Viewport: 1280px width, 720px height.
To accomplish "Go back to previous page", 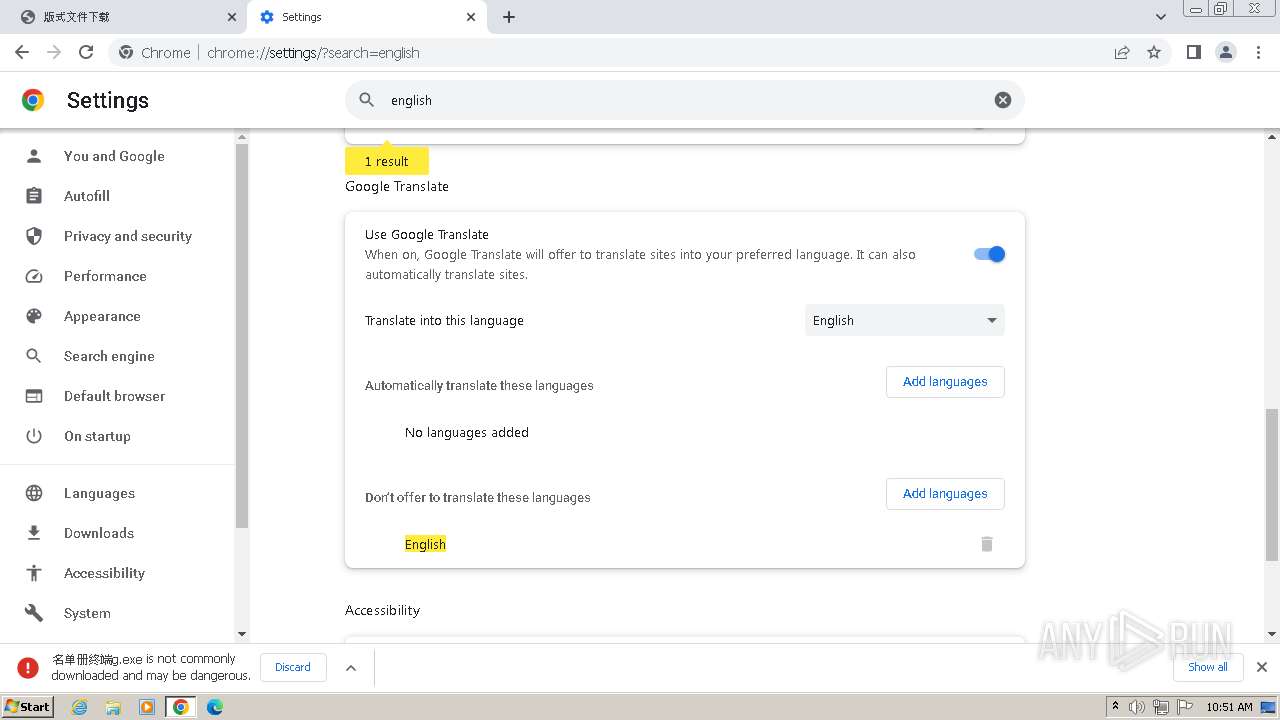I will pyautogui.click(x=22, y=52).
